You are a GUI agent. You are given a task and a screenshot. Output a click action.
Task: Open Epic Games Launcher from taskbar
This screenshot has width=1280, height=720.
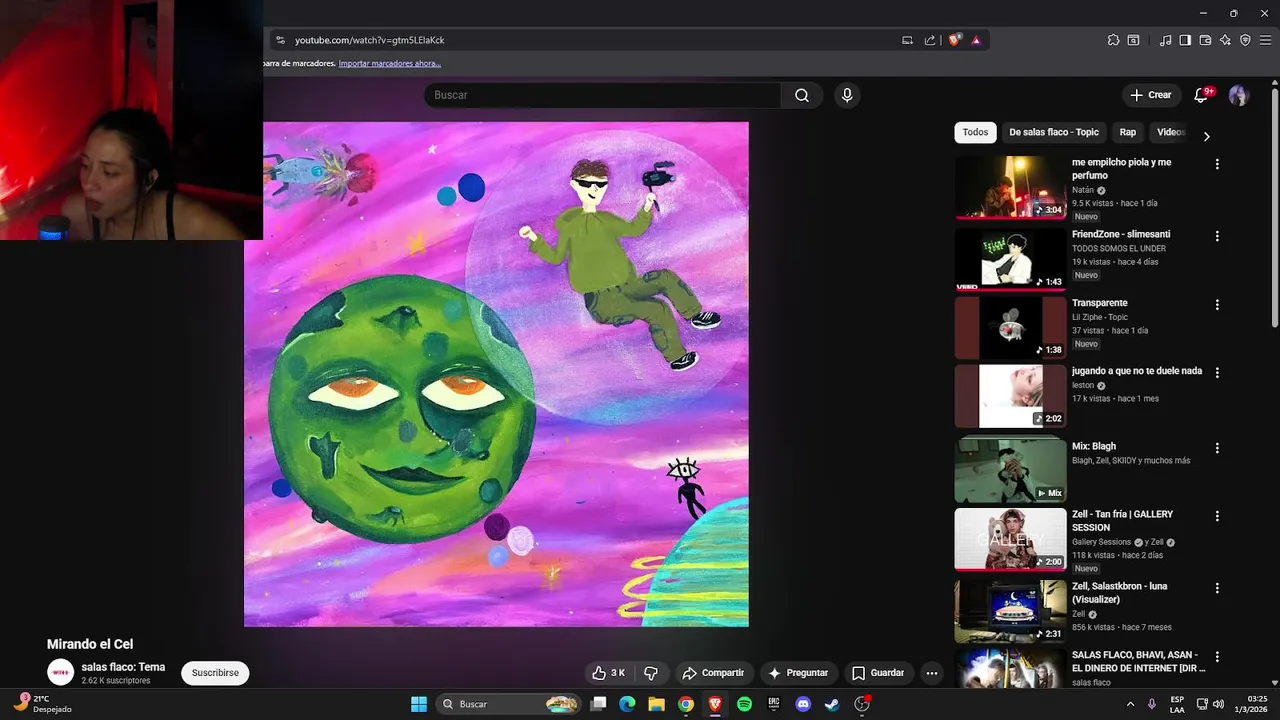click(x=773, y=704)
